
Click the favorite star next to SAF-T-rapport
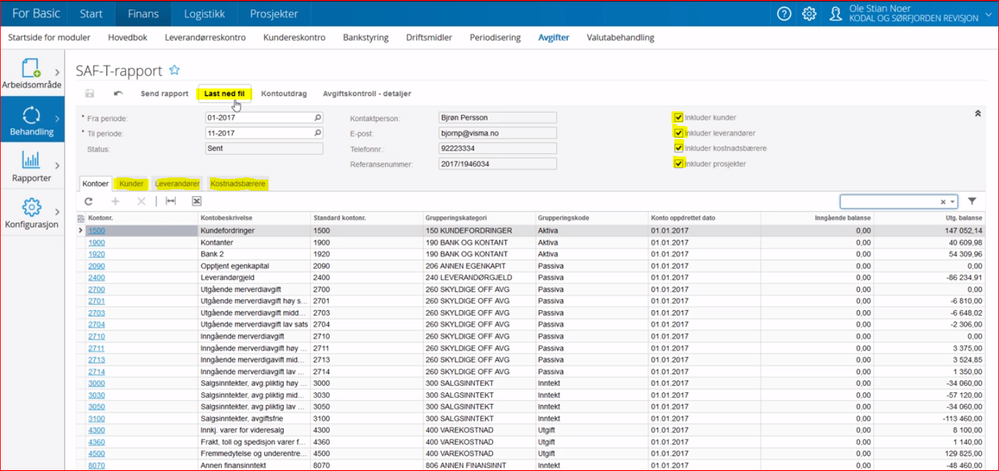[174, 71]
